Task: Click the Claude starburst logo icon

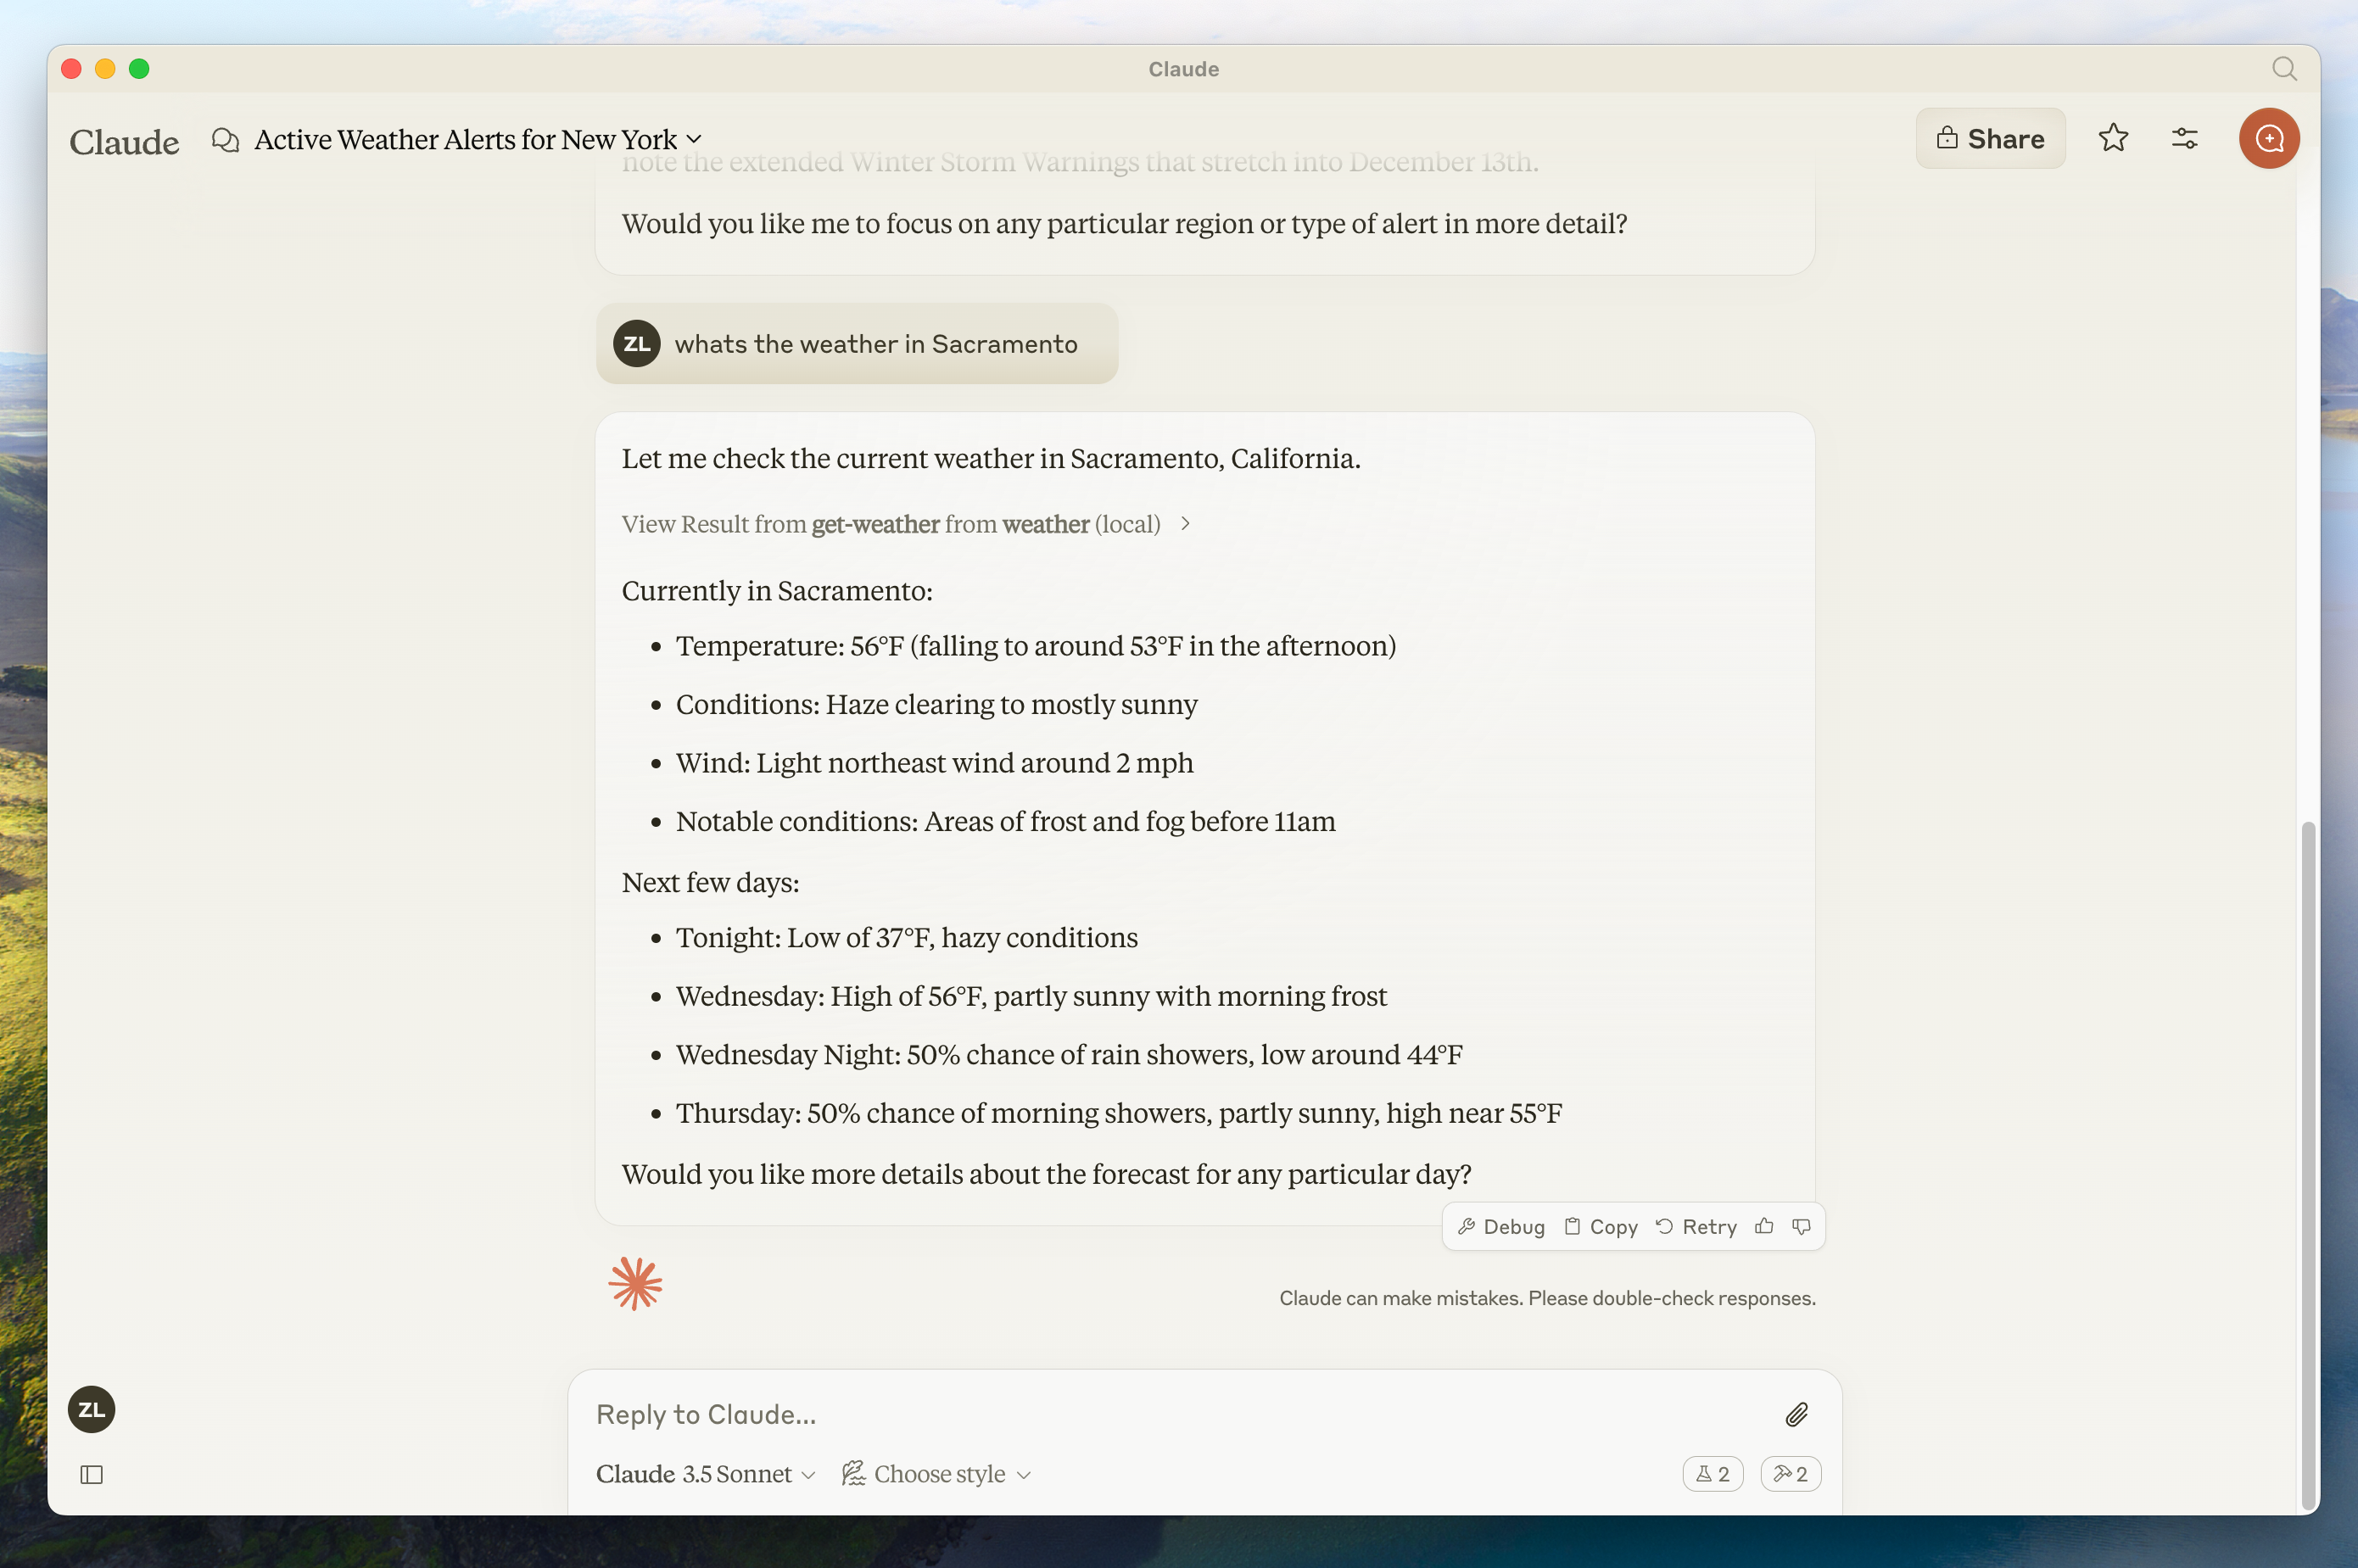Action: (635, 1283)
